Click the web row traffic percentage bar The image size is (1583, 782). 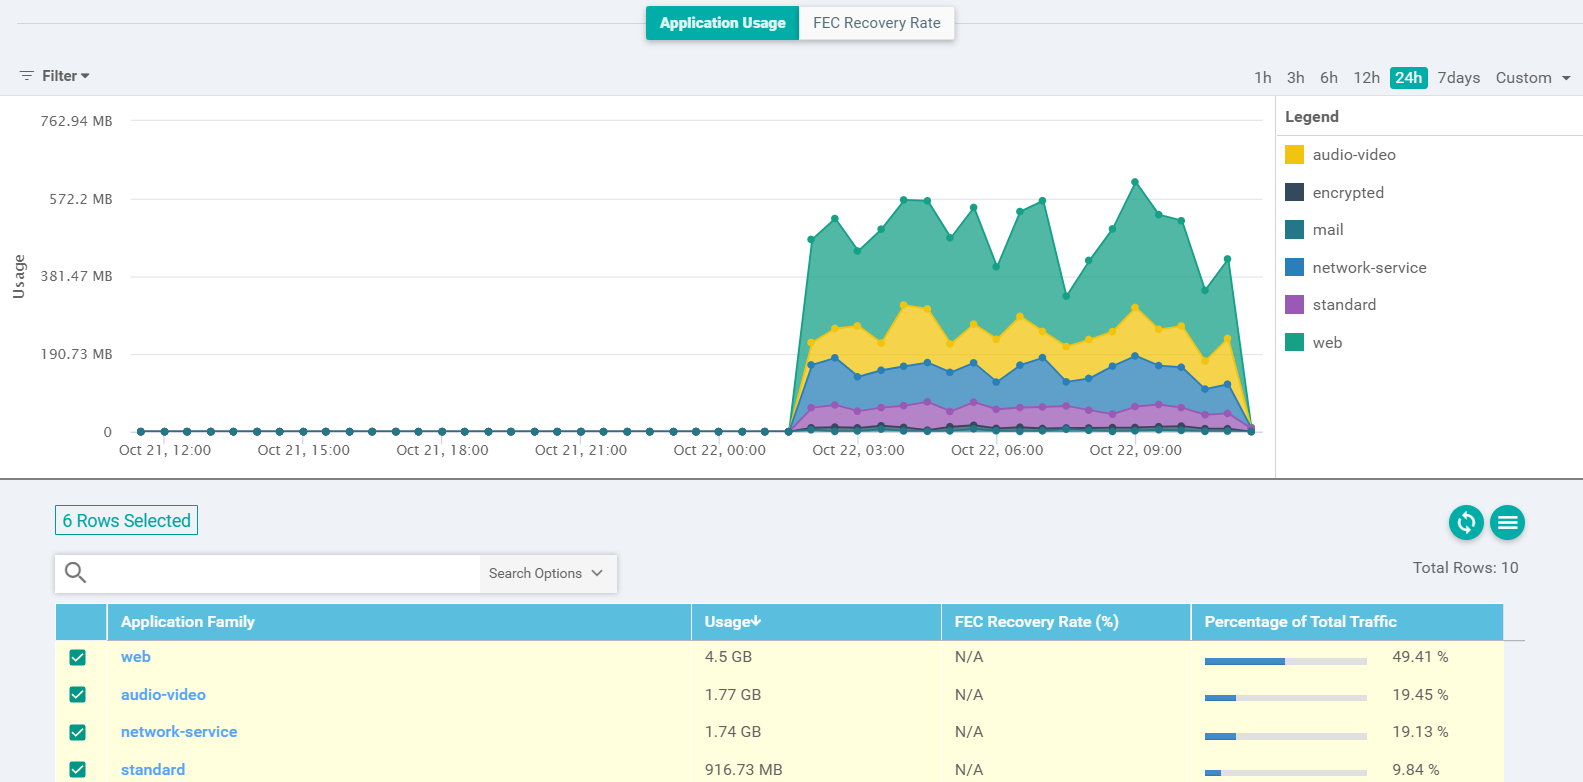click(1285, 661)
